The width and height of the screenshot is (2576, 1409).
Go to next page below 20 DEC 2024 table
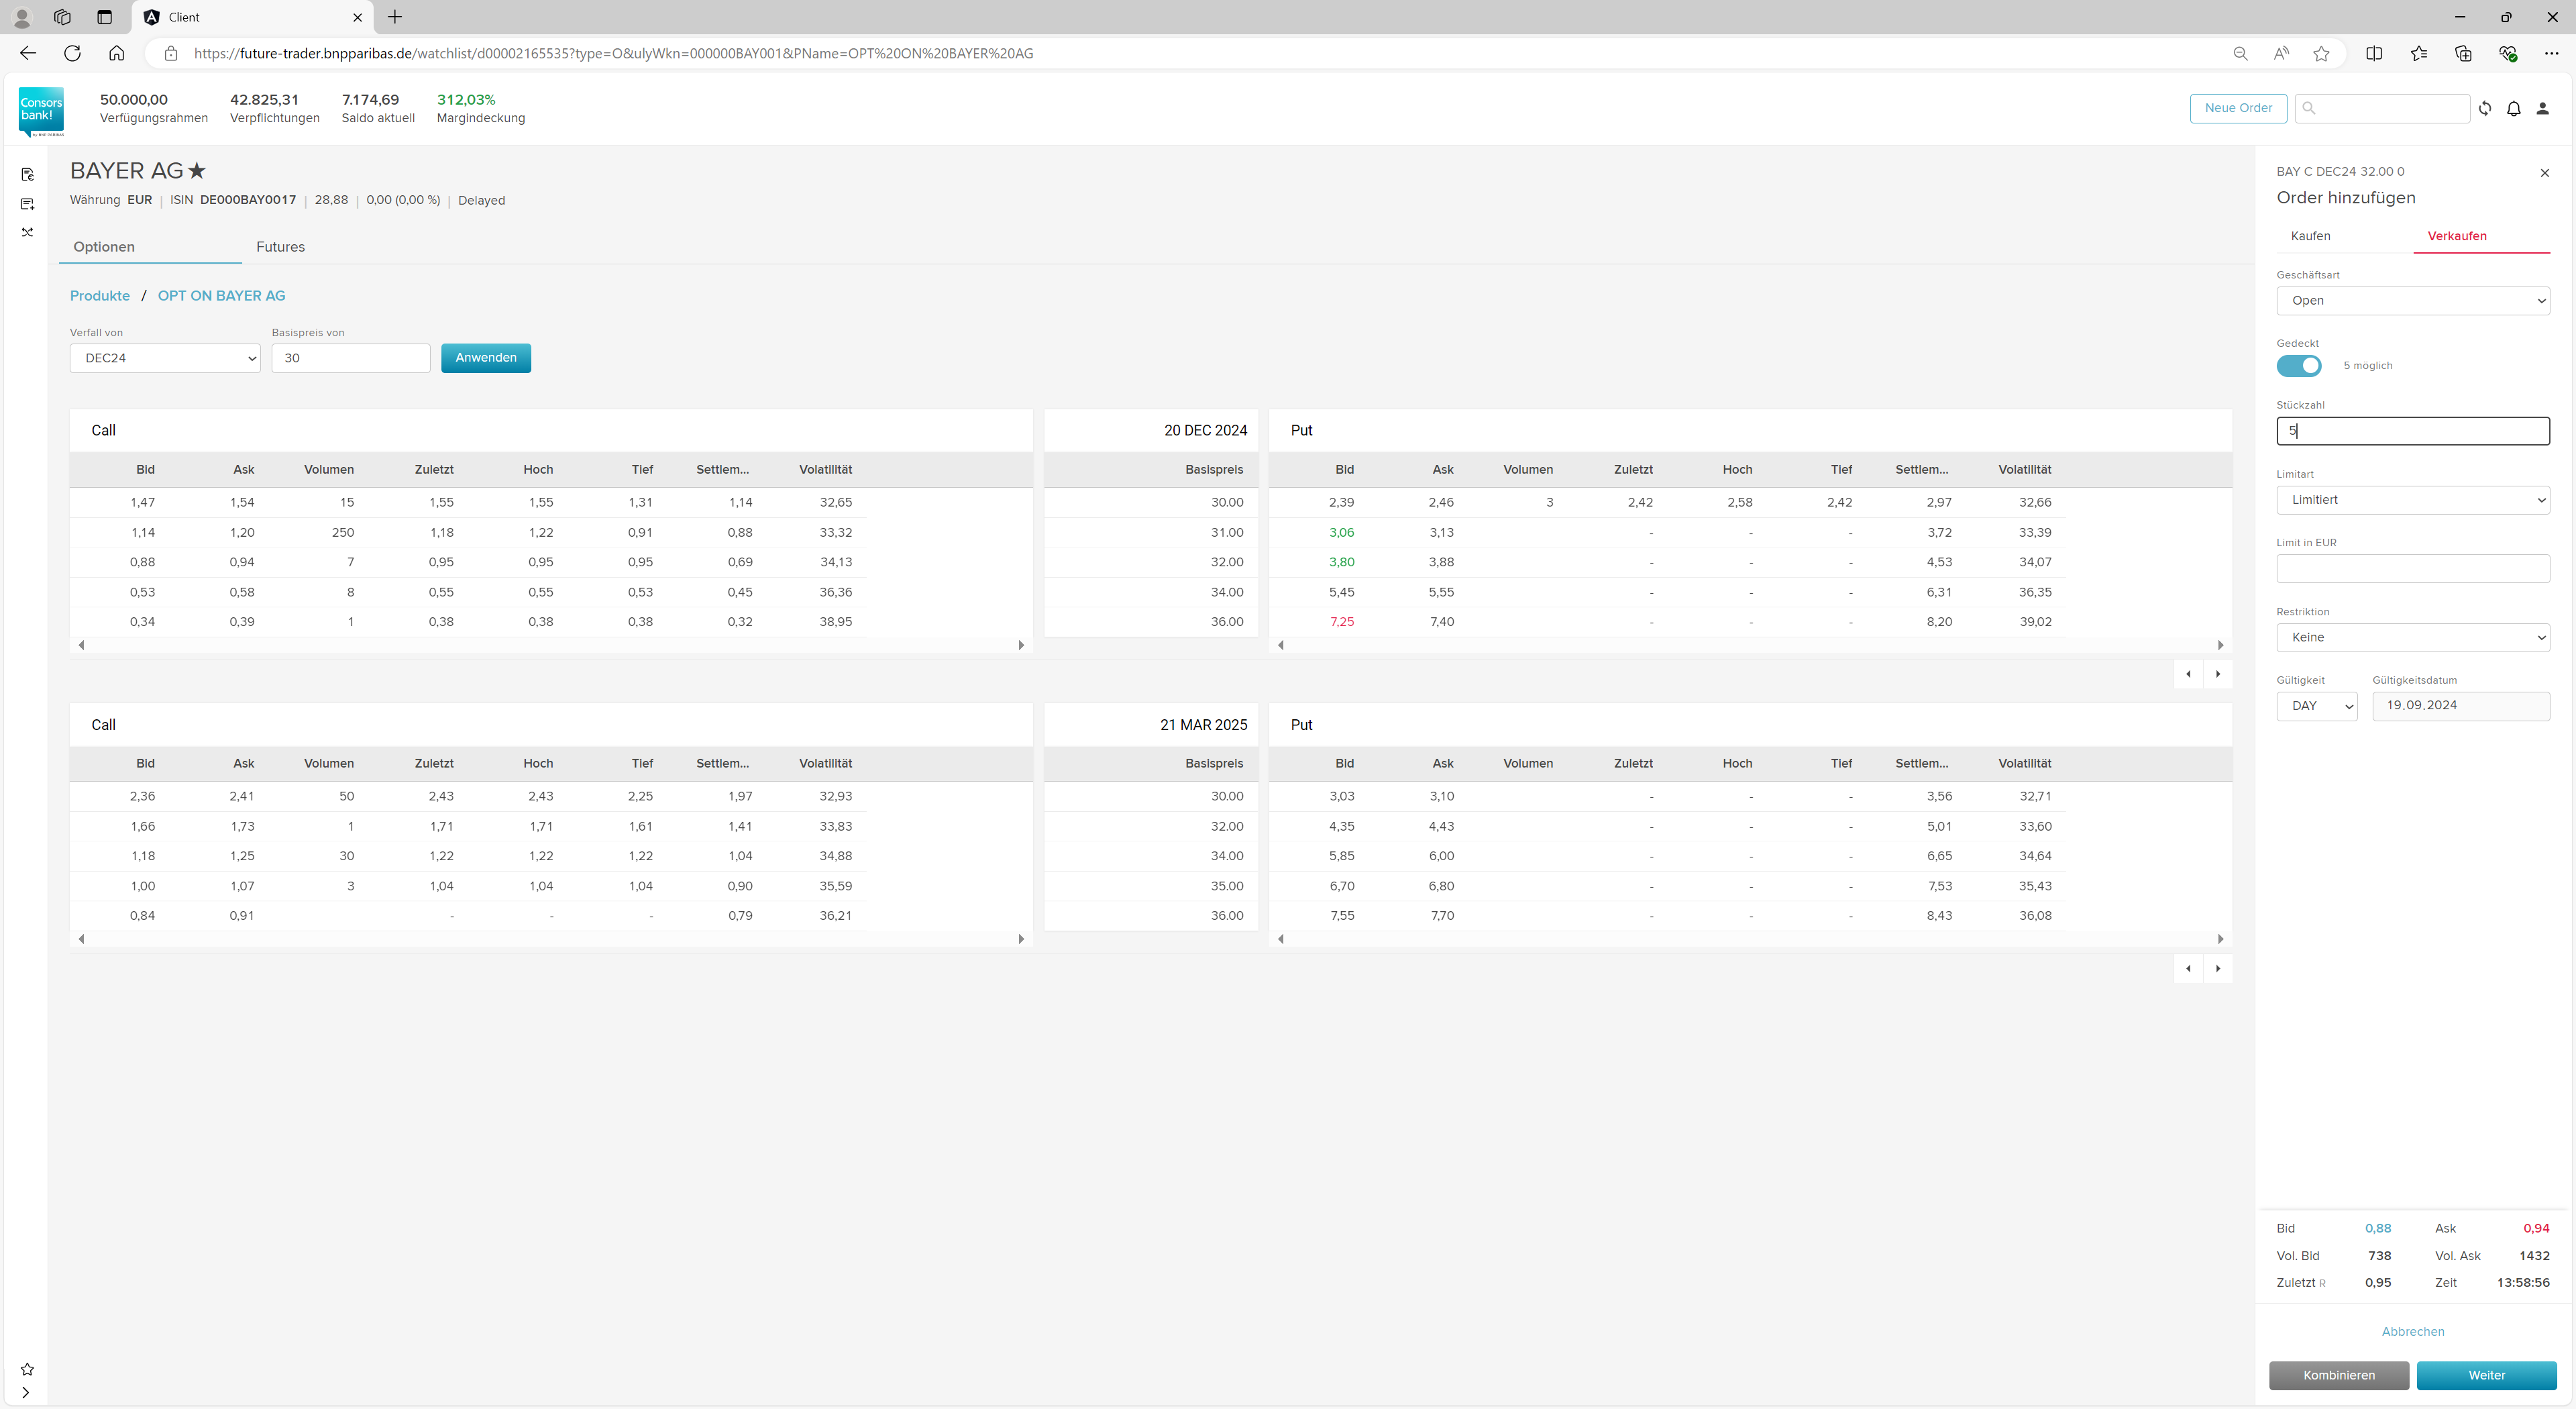click(x=2218, y=674)
